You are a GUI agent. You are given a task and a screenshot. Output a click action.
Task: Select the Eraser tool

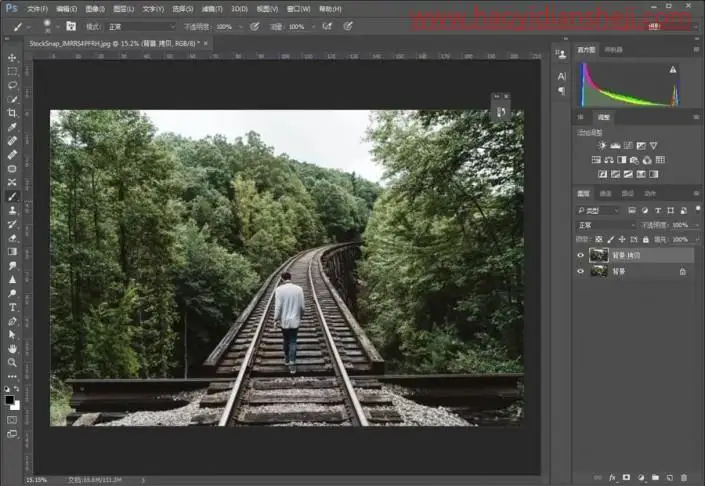(x=12, y=238)
